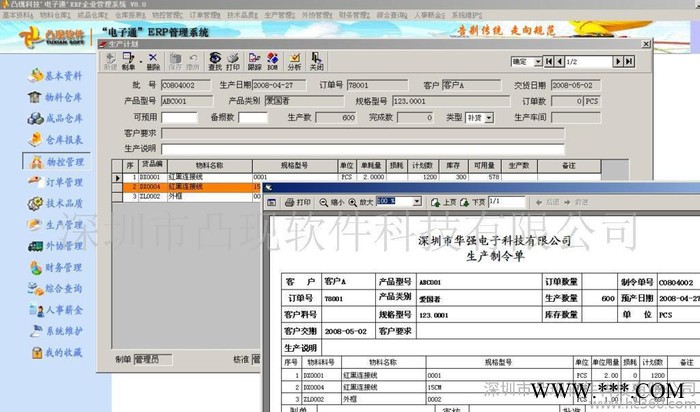700x412 pixels.
Task: Click 缩小 zoom out in preview
Action: point(332,203)
